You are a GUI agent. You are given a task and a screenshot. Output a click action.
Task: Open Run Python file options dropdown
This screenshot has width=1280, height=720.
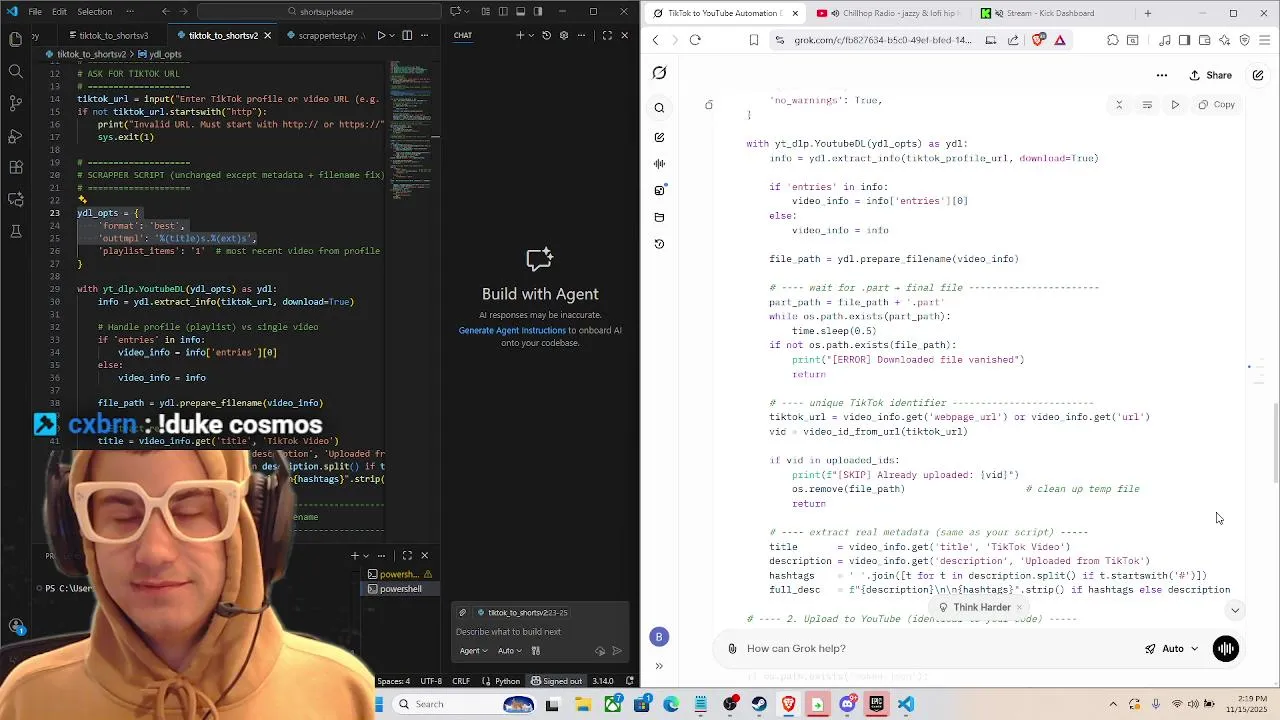[x=392, y=35]
